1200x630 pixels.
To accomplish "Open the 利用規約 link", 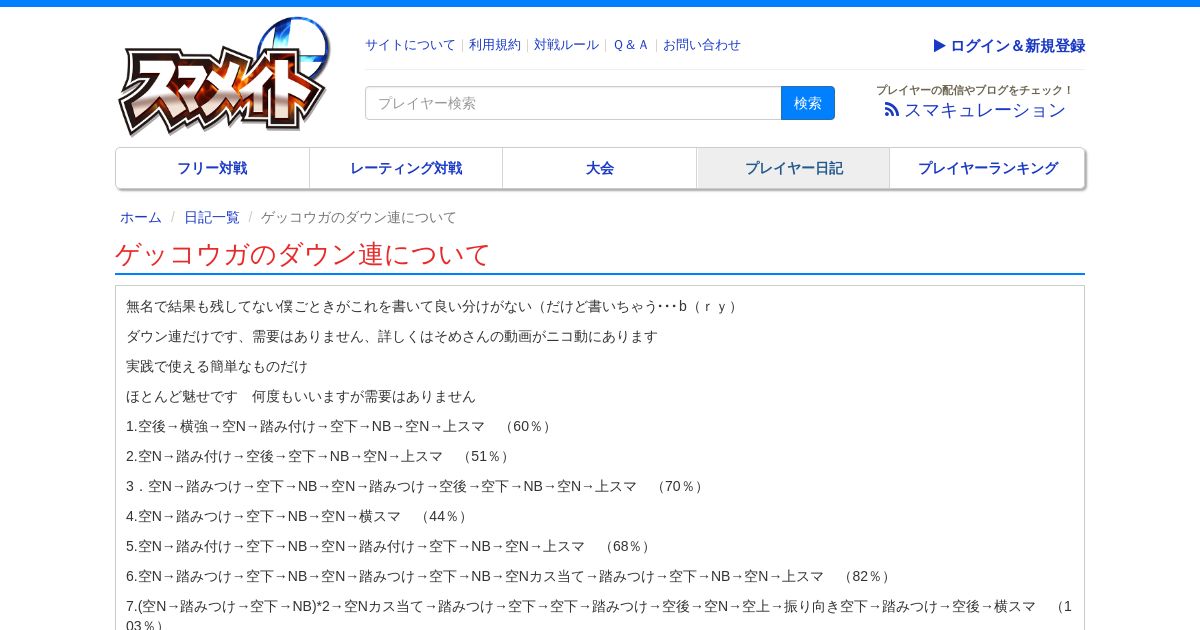I will point(495,45).
